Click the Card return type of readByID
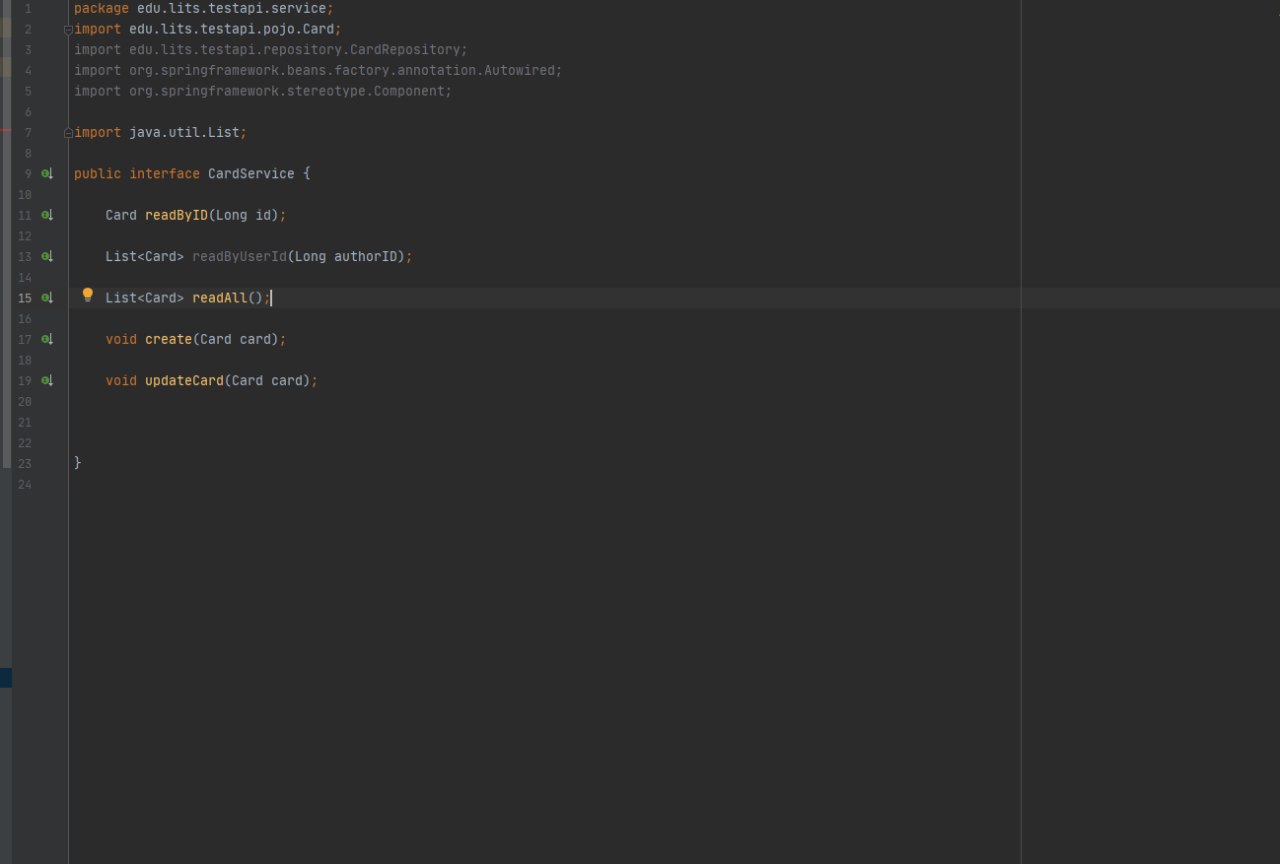 tap(121, 215)
